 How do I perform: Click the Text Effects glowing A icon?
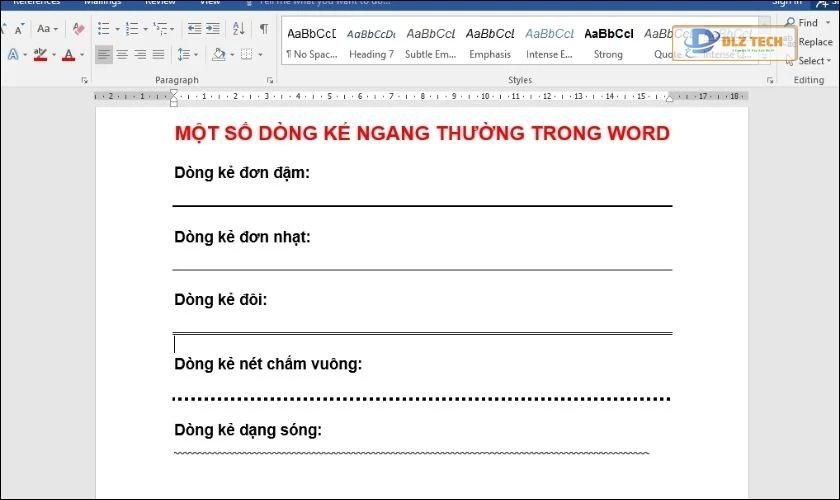click(12, 54)
